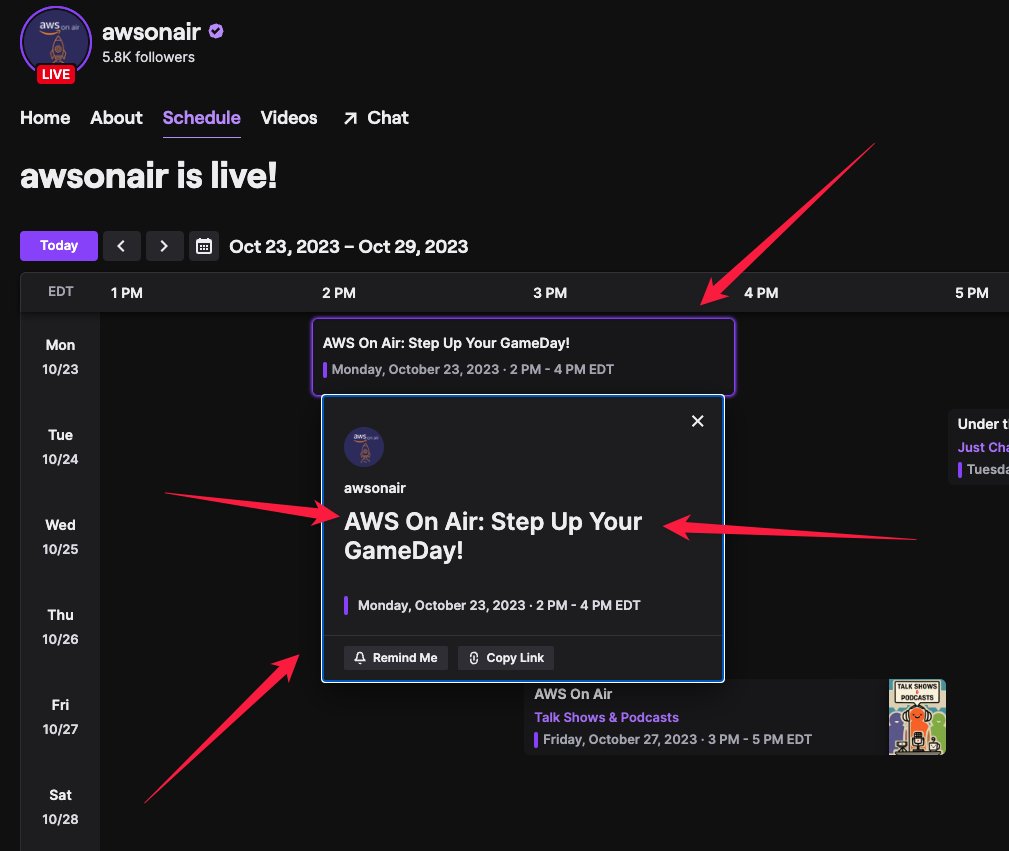Click the 'Wed 10/25' day label
This screenshot has height=851, width=1009.
click(60, 537)
